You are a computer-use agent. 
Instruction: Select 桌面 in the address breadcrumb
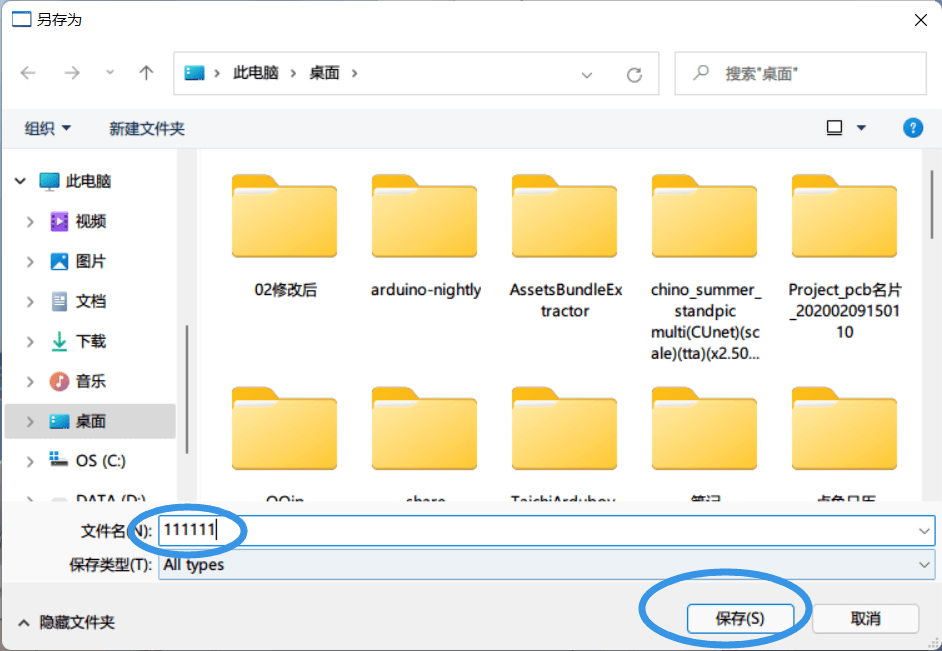(x=324, y=73)
